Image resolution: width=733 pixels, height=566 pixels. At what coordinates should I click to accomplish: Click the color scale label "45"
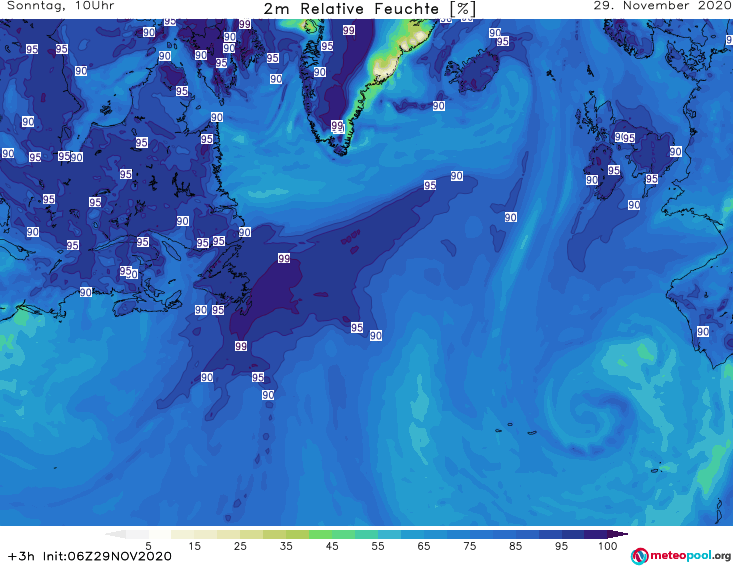(331, 546)
